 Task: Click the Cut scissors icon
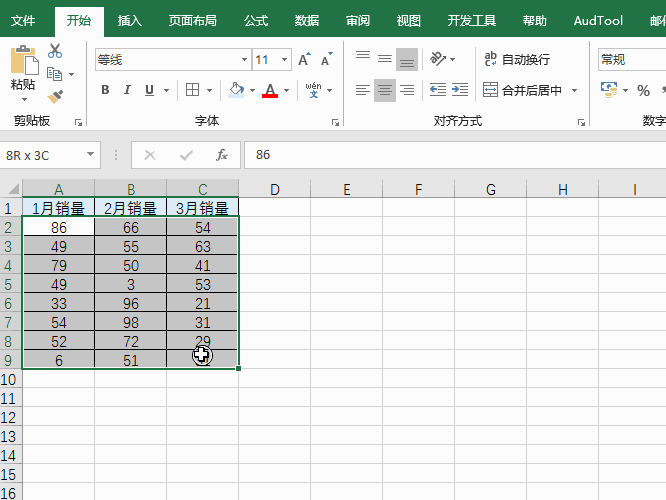[x=55, y=51]
